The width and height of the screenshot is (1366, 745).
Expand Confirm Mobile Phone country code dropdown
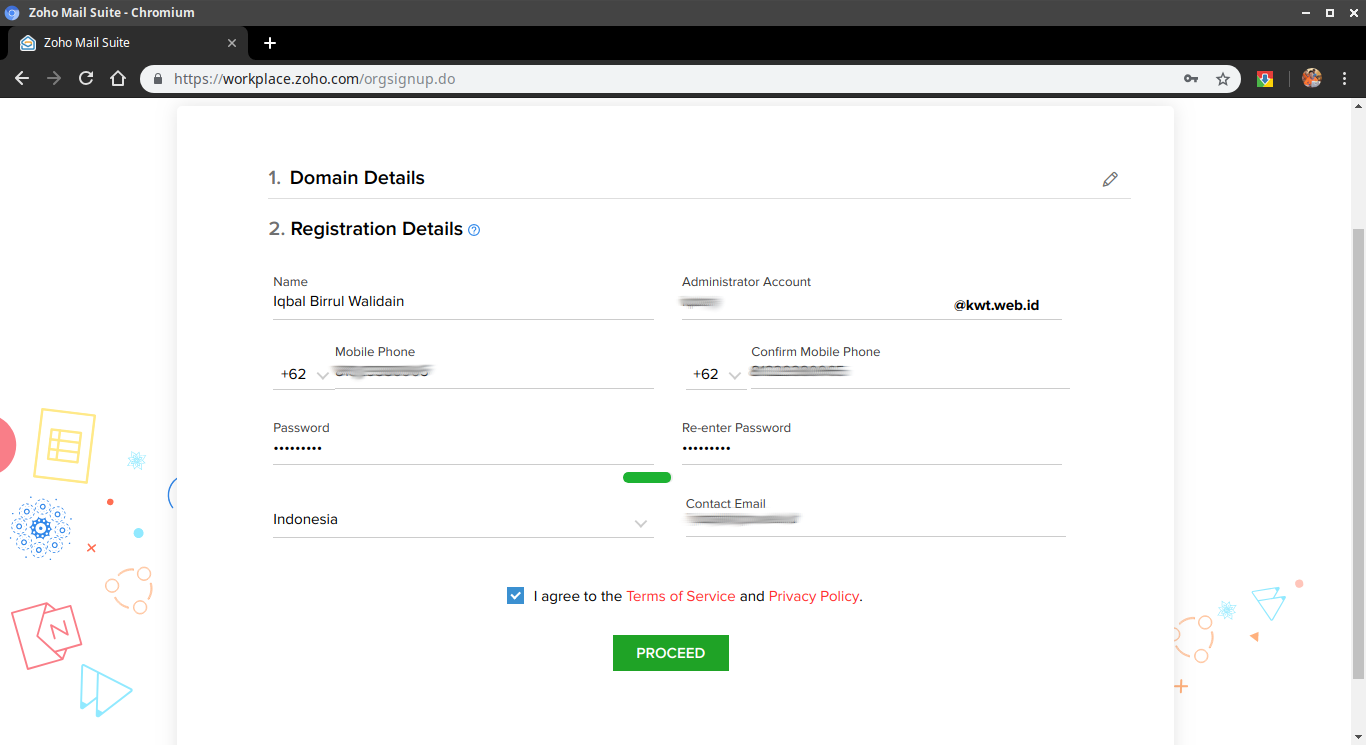pos(717,375)
